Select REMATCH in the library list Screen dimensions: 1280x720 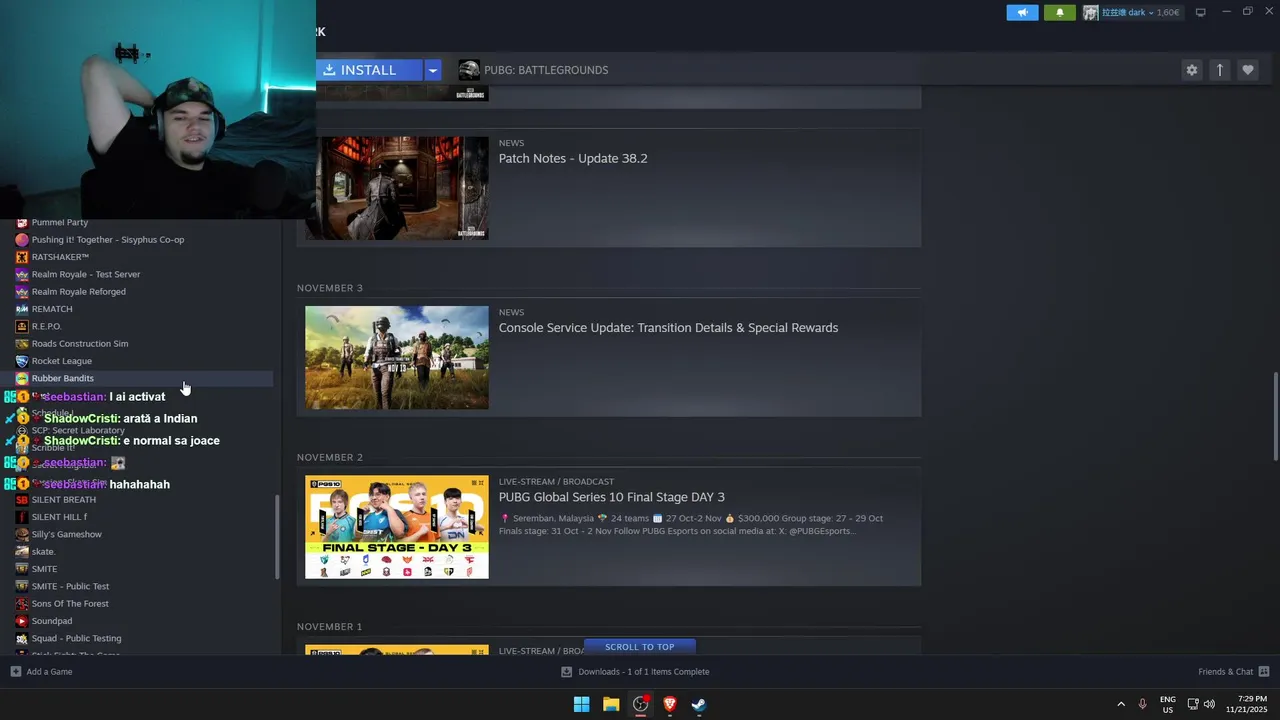[x=52, y=309]
